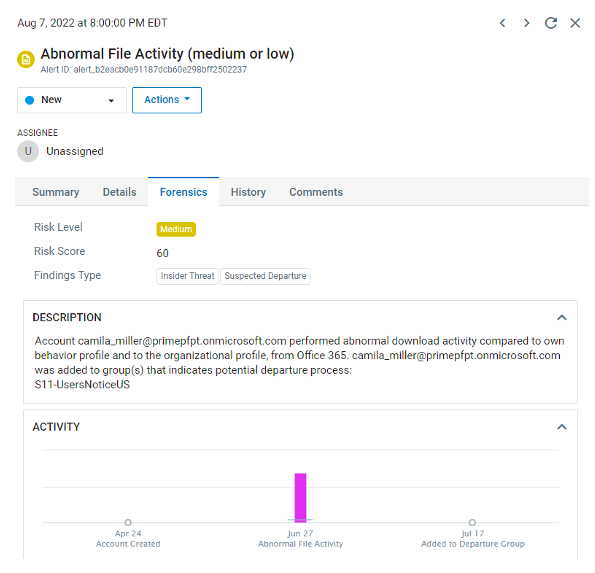This screenshot has width=595, height=573.
Task: Go to the next alert arrow
Action: click(x=526, y=23)
